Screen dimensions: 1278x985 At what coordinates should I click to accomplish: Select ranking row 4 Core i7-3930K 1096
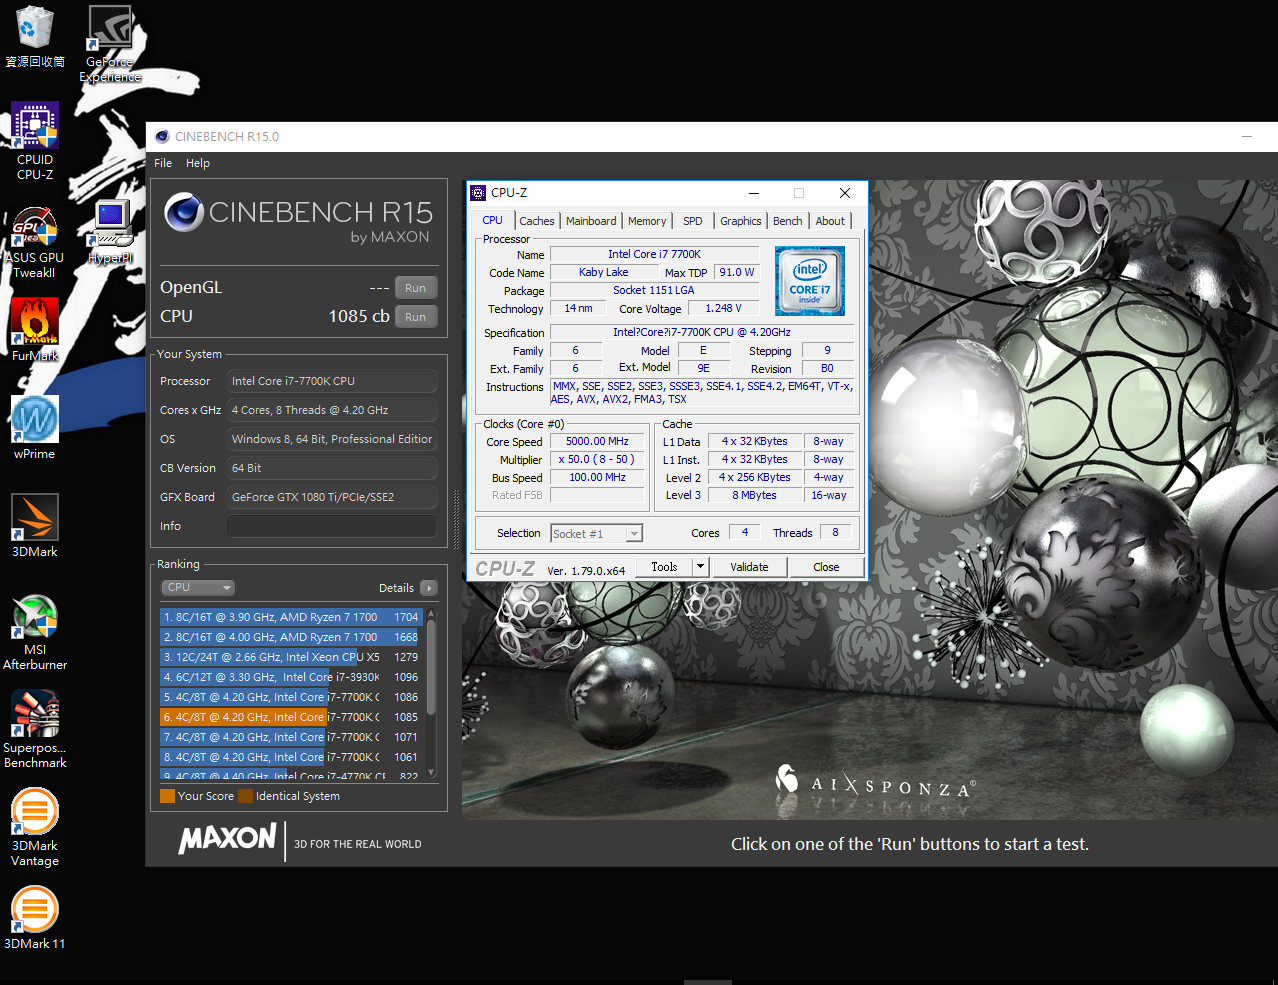291,677
